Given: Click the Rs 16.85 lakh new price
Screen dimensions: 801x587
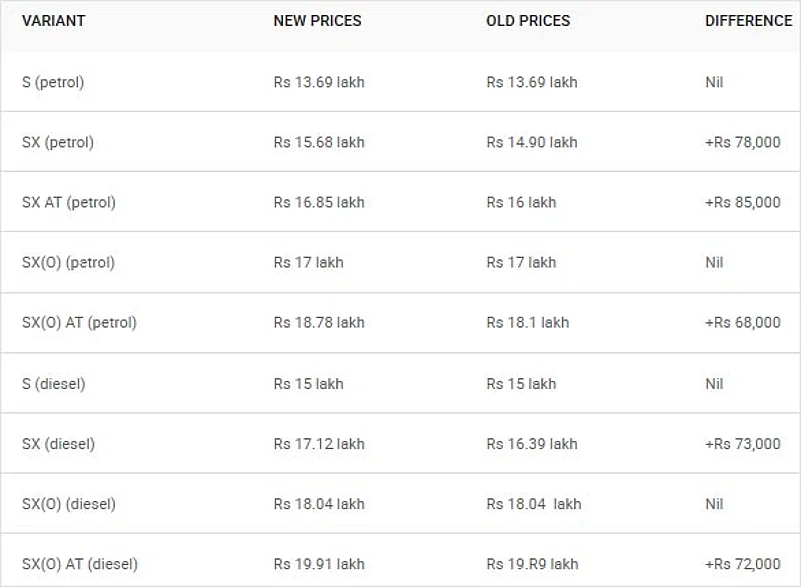Looking at the screenshot, I should (319, 202).
